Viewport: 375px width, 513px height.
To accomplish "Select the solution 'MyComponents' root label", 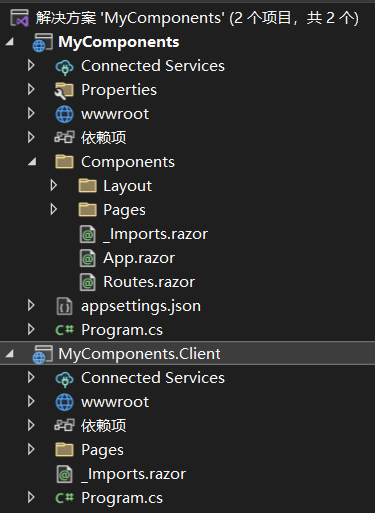I will (x=197, y=18).
